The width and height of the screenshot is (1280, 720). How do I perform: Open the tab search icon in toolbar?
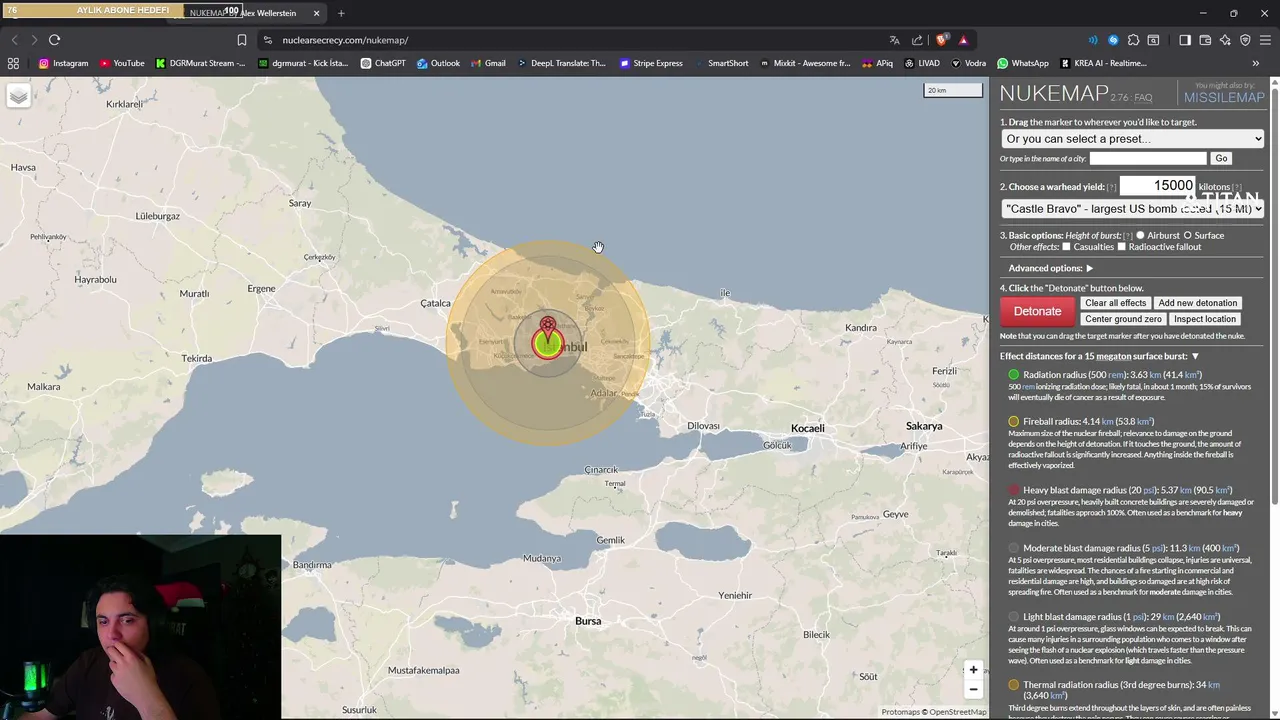(1153, 40)
